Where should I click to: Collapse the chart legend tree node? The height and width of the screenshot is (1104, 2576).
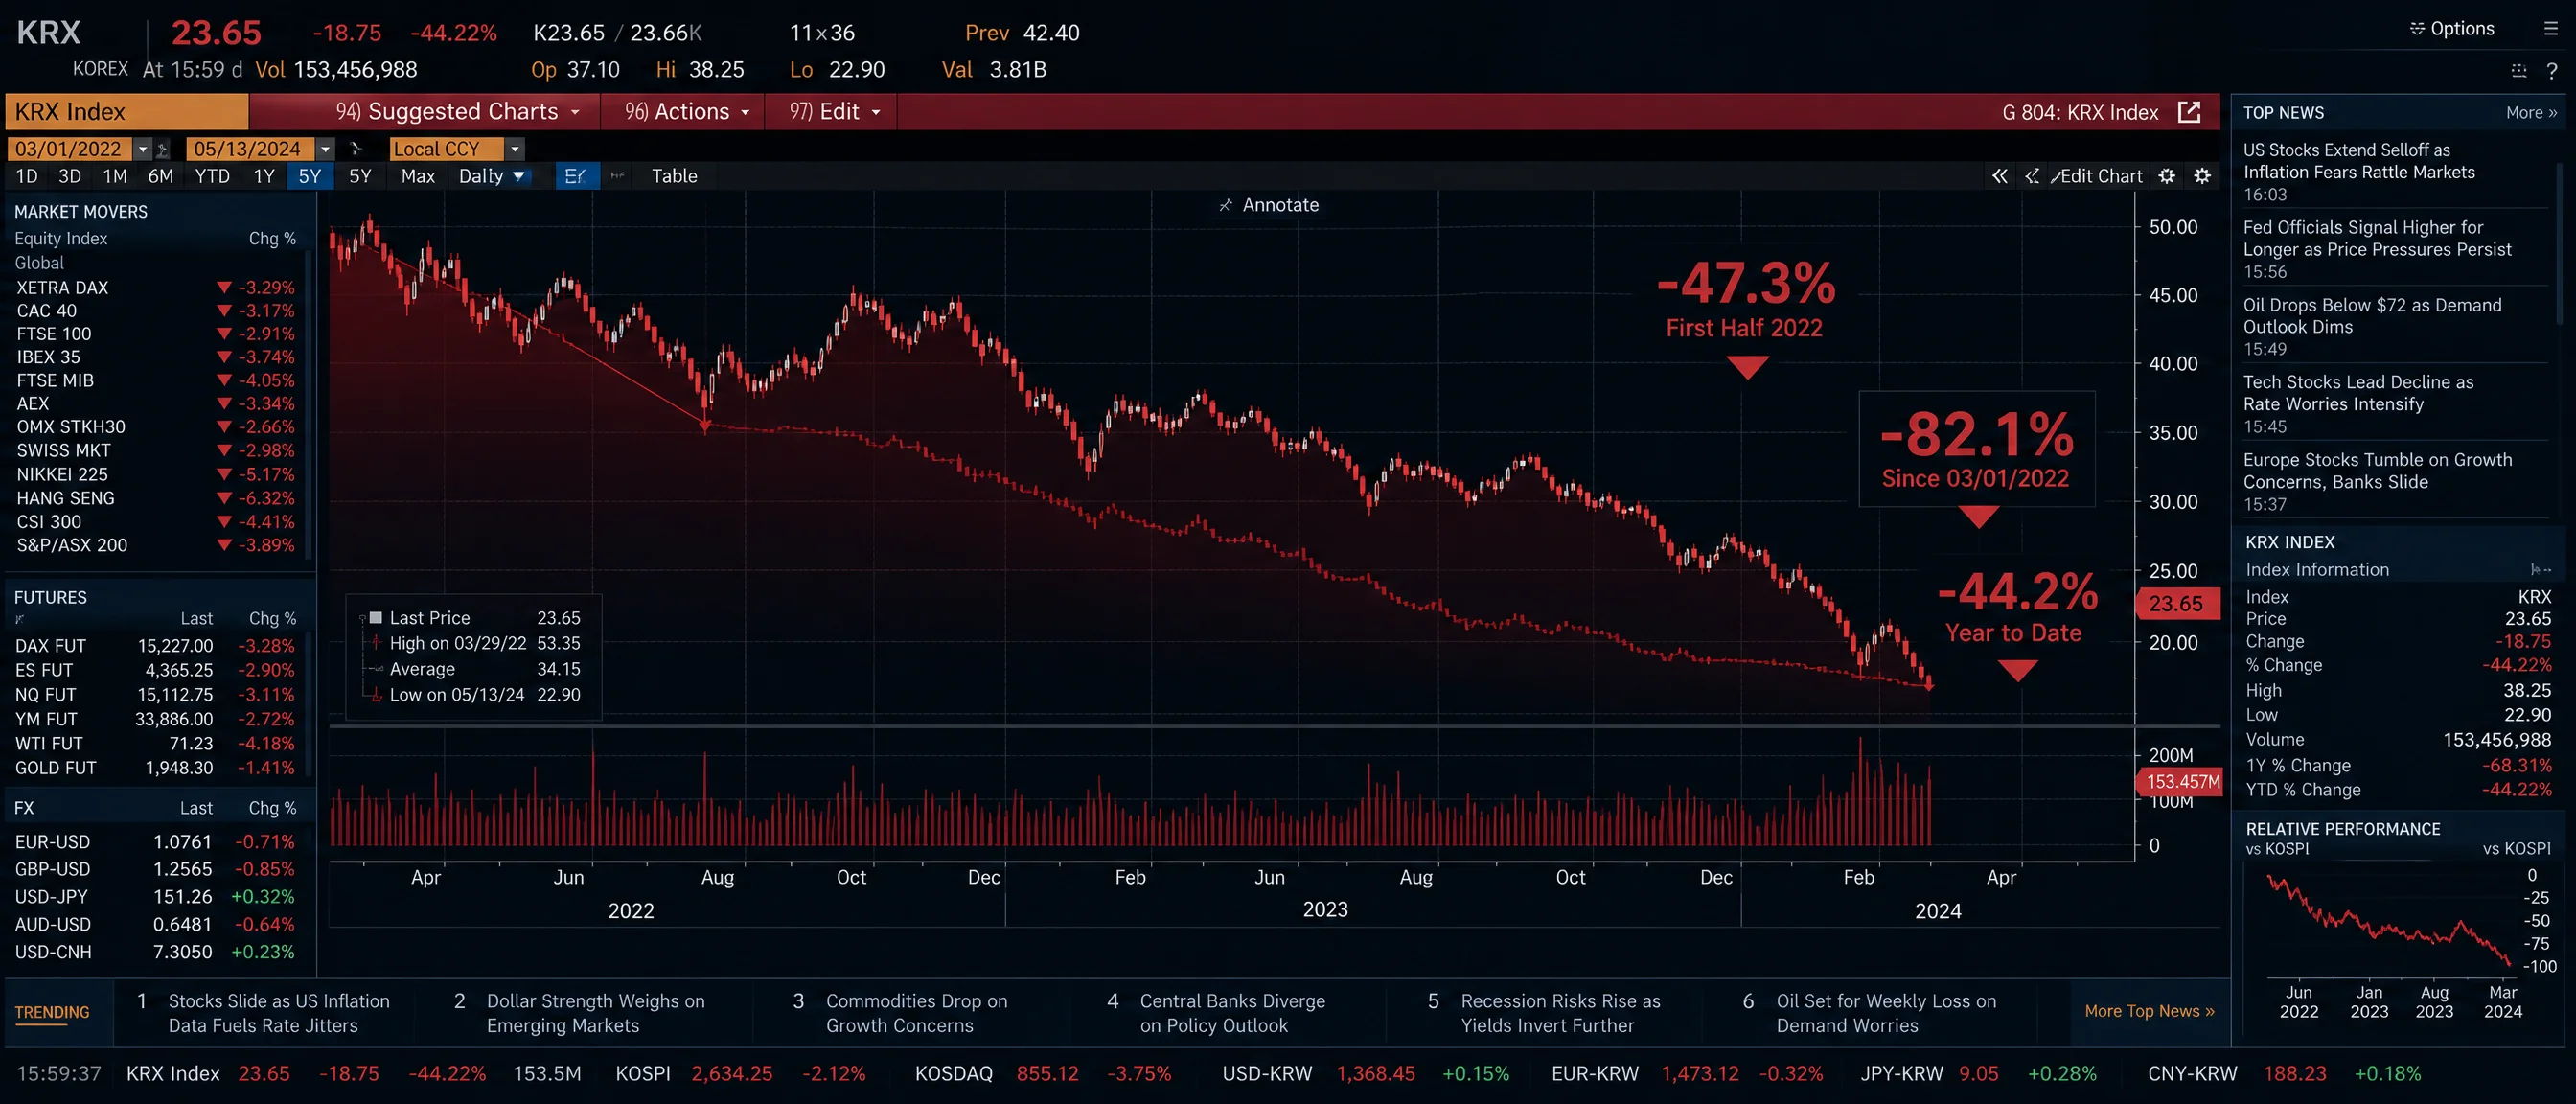[x=362, y=618]
